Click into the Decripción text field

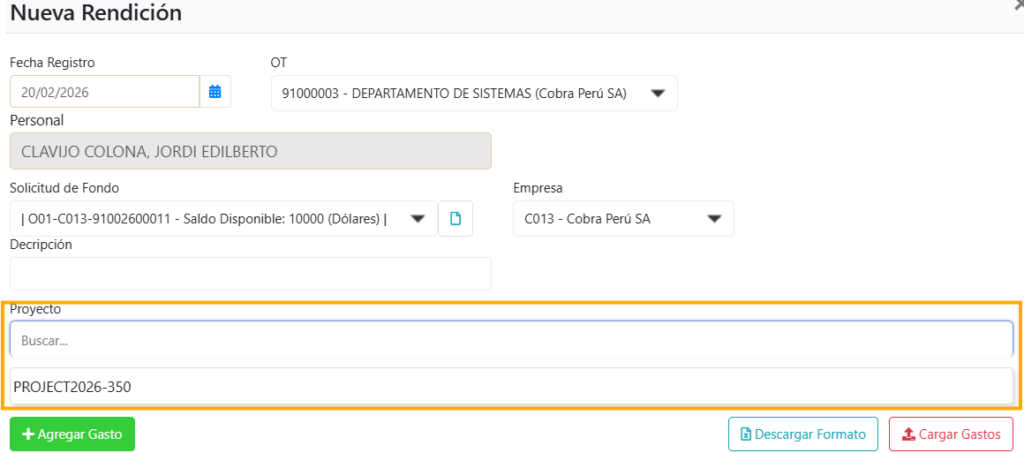coord(250,274)
